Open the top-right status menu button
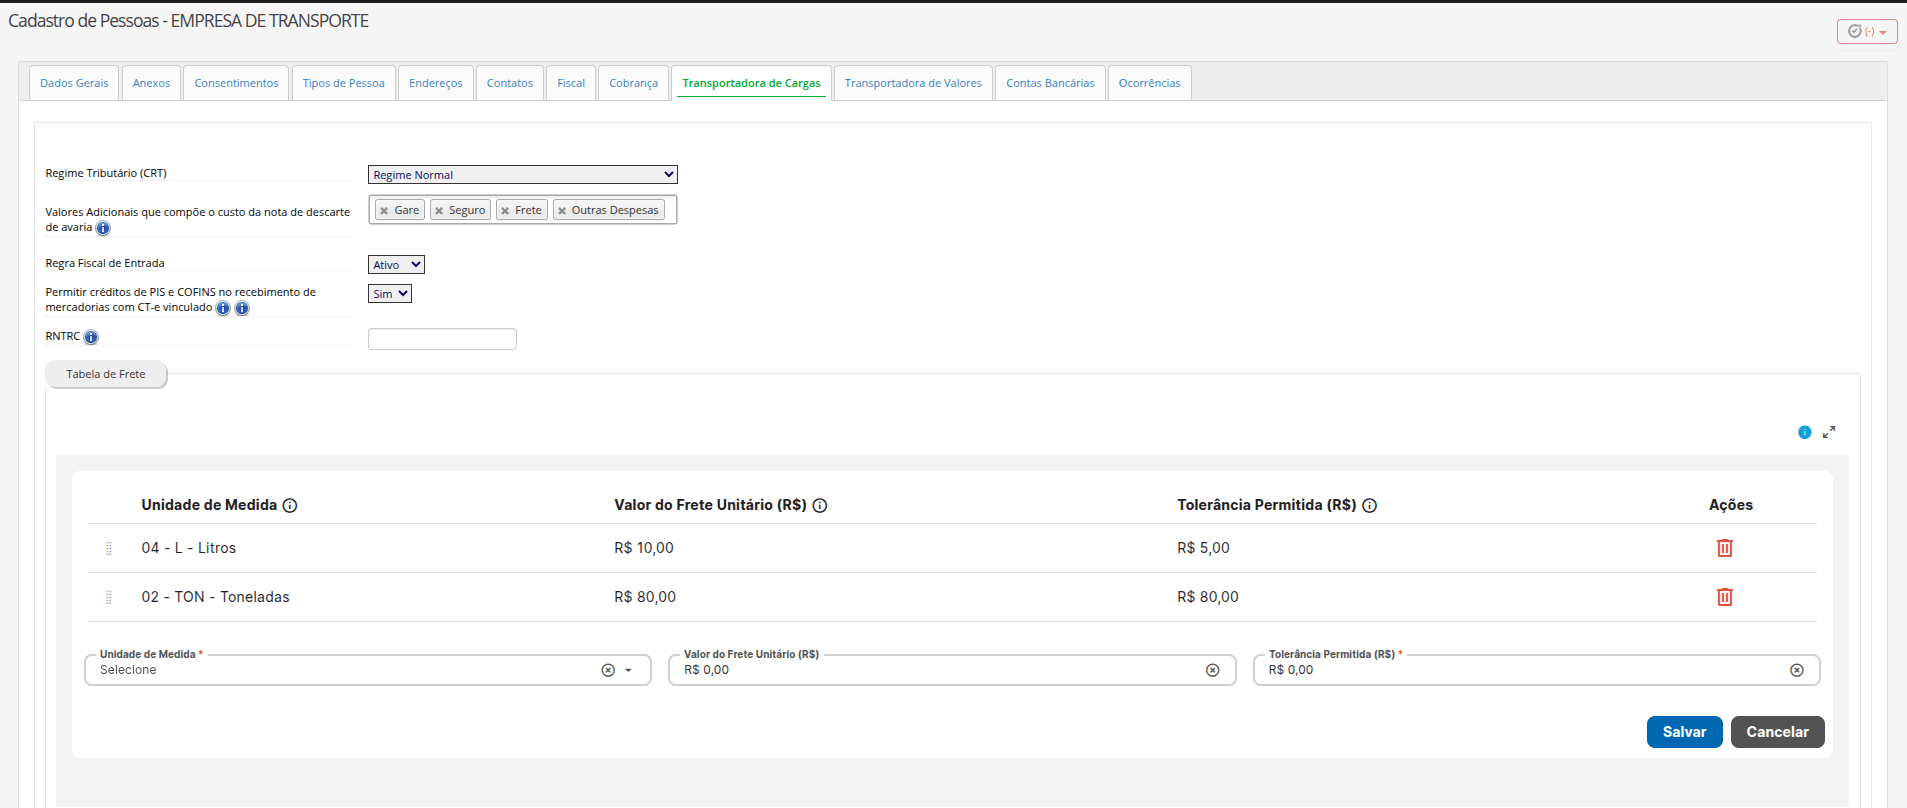The height and width of the screenshot is (808, 1907). (1866, 32)
